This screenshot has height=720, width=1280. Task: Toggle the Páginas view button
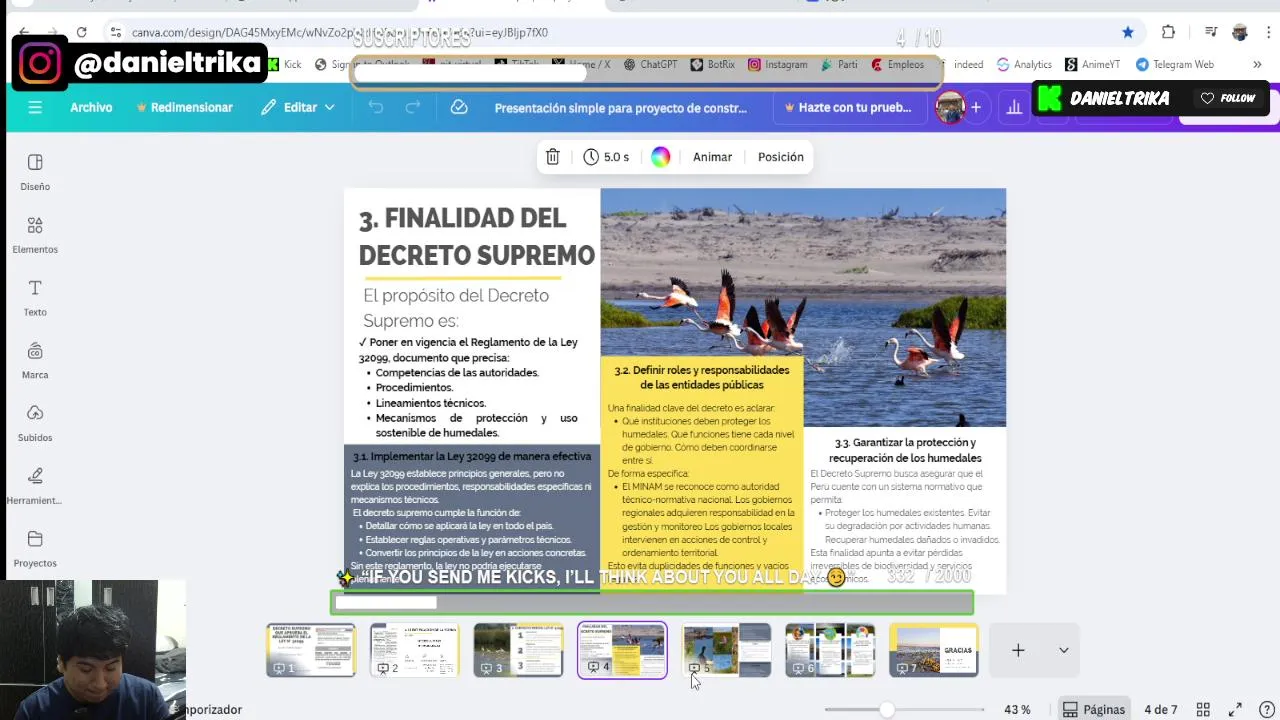coord(1093,710)
